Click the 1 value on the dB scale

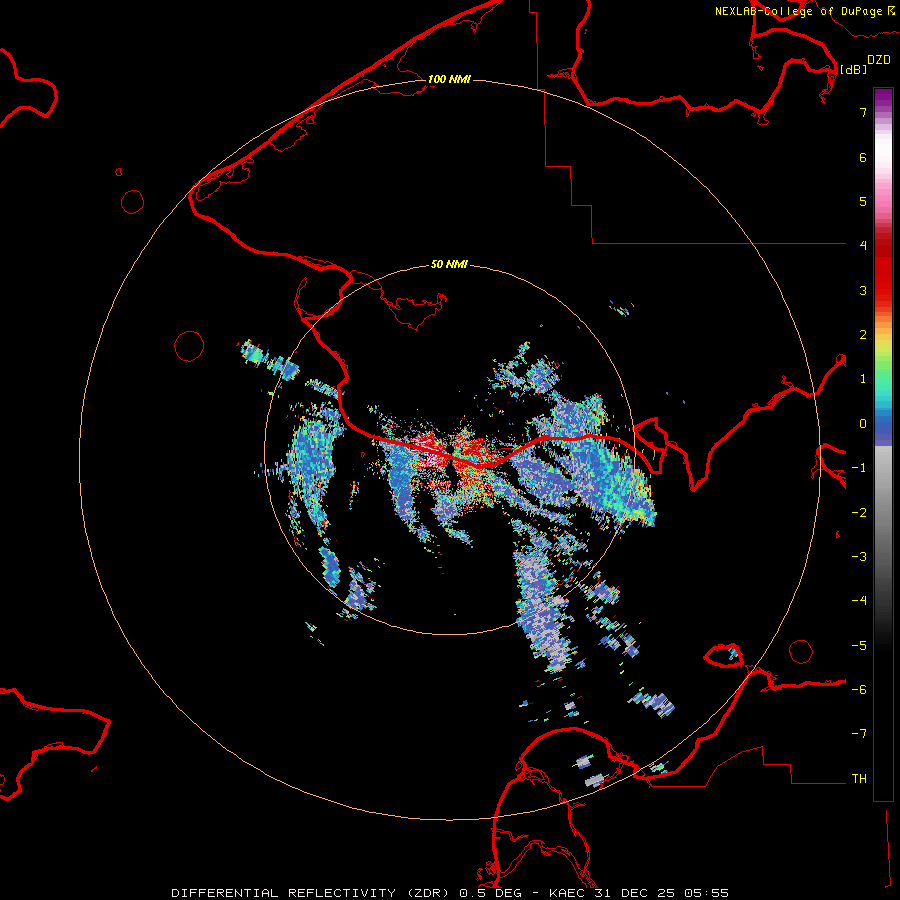(863, 379)
